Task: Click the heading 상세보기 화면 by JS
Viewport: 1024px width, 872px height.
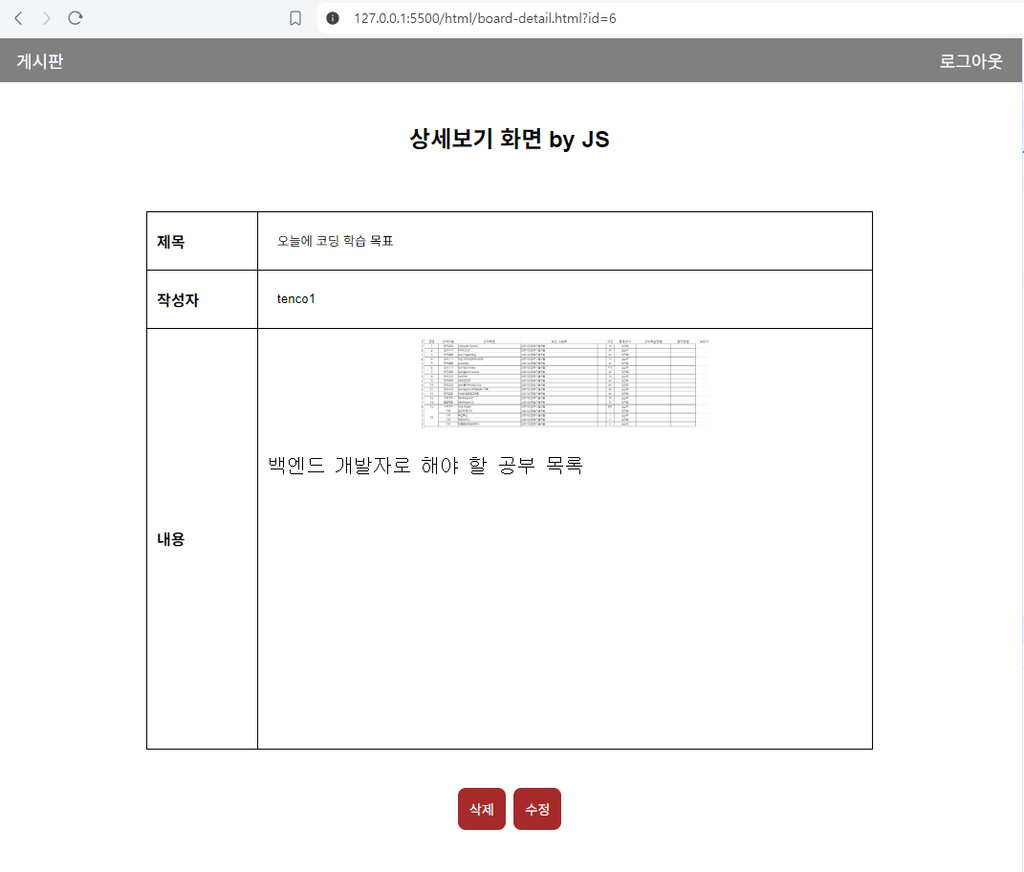Action: 509,138
